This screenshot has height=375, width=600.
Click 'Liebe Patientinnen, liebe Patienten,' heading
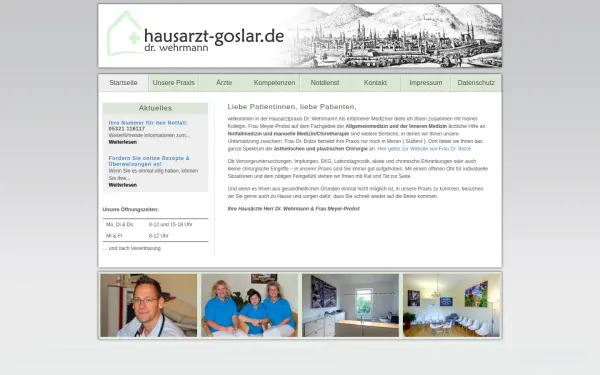pos(292,106)
